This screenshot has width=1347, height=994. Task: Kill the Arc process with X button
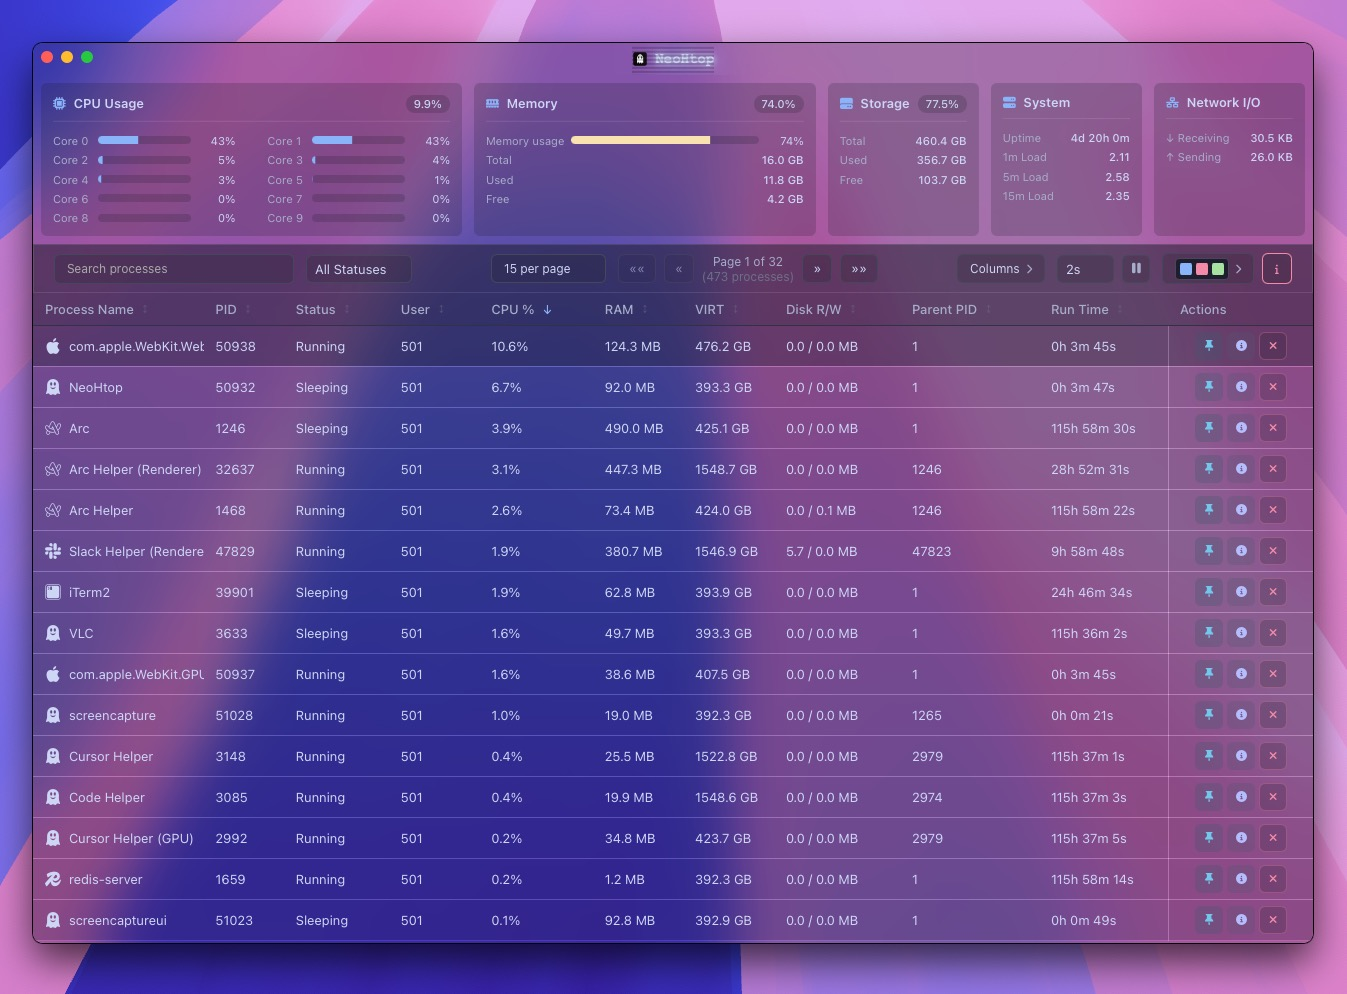pyautogui.click(x=1272, y=428)
